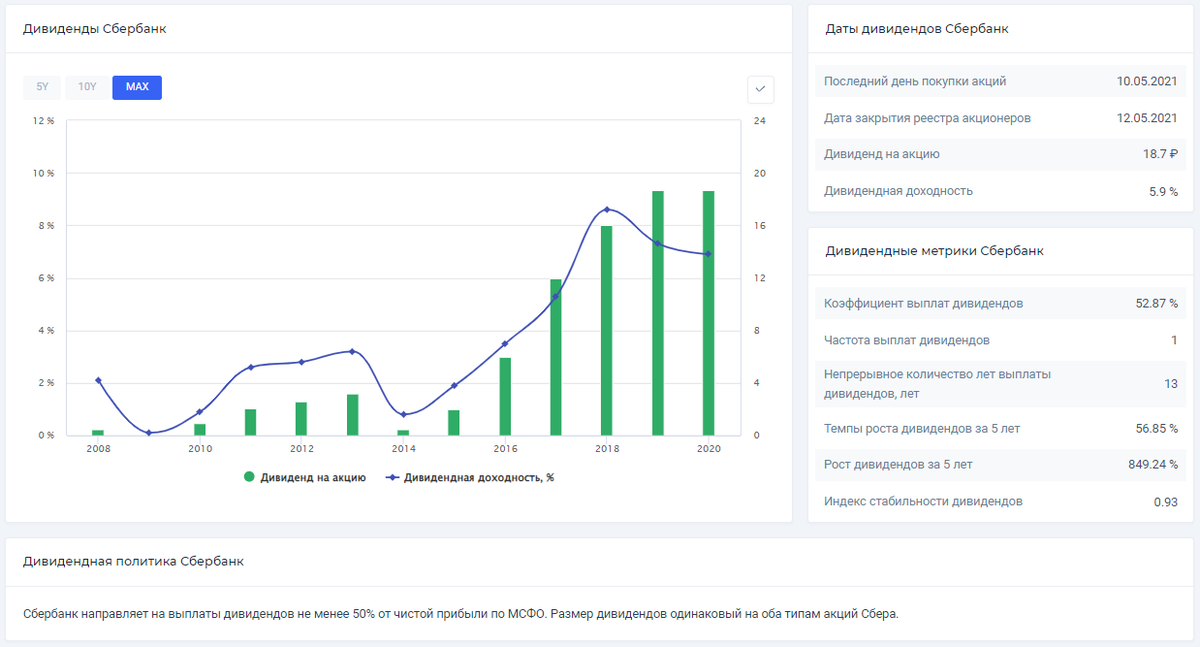This screenshot has width=1200, height=647.
Task: Click the 2020 green dividend bar
Action: (708, 313)
